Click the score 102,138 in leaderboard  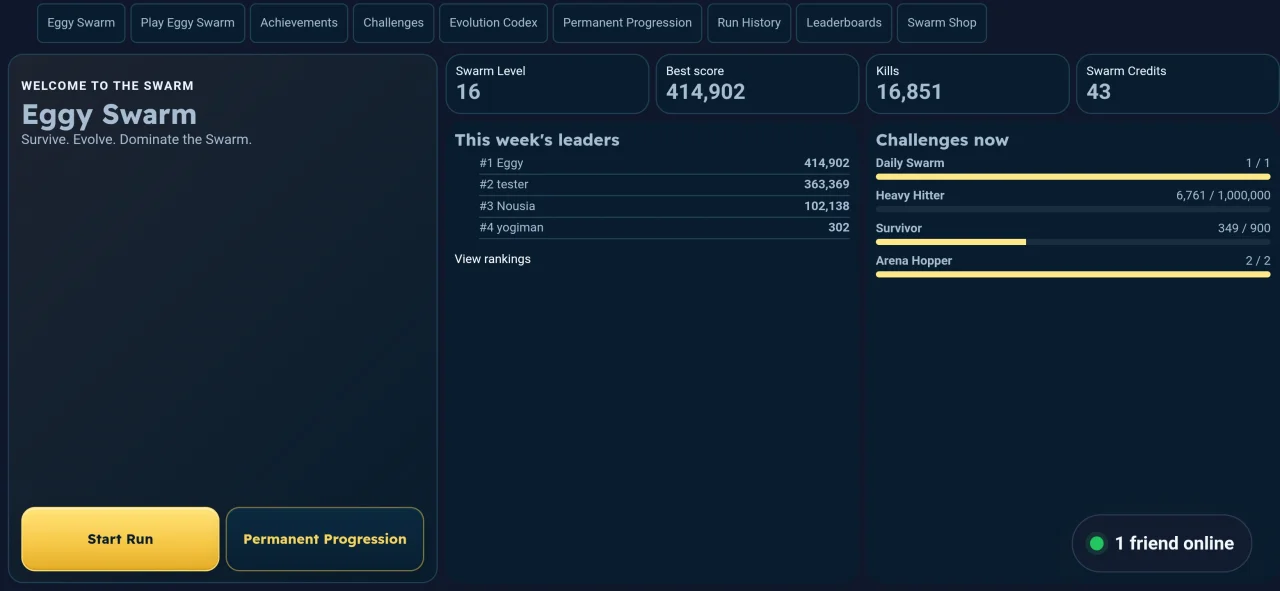826,206
